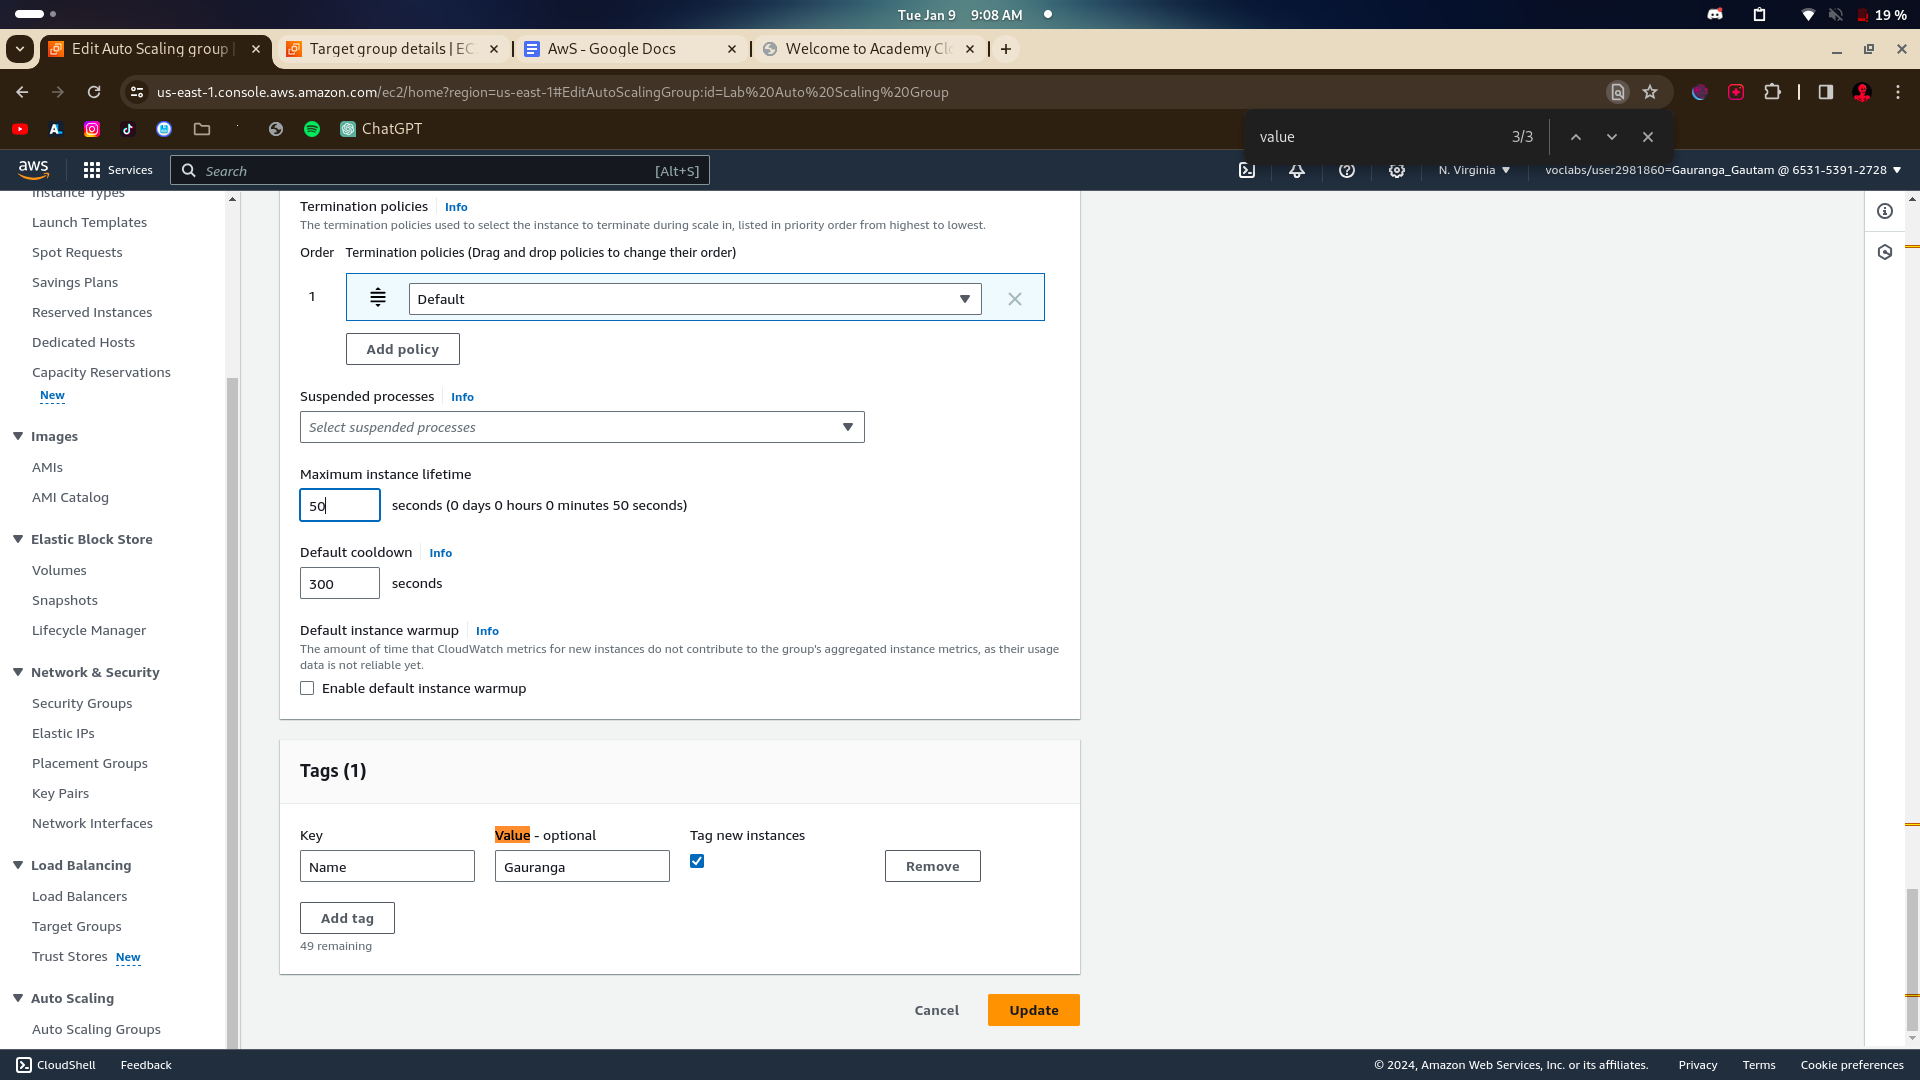
Task: Open the AWS CloudShell icon in header
Action: (x=1247, y=171)
